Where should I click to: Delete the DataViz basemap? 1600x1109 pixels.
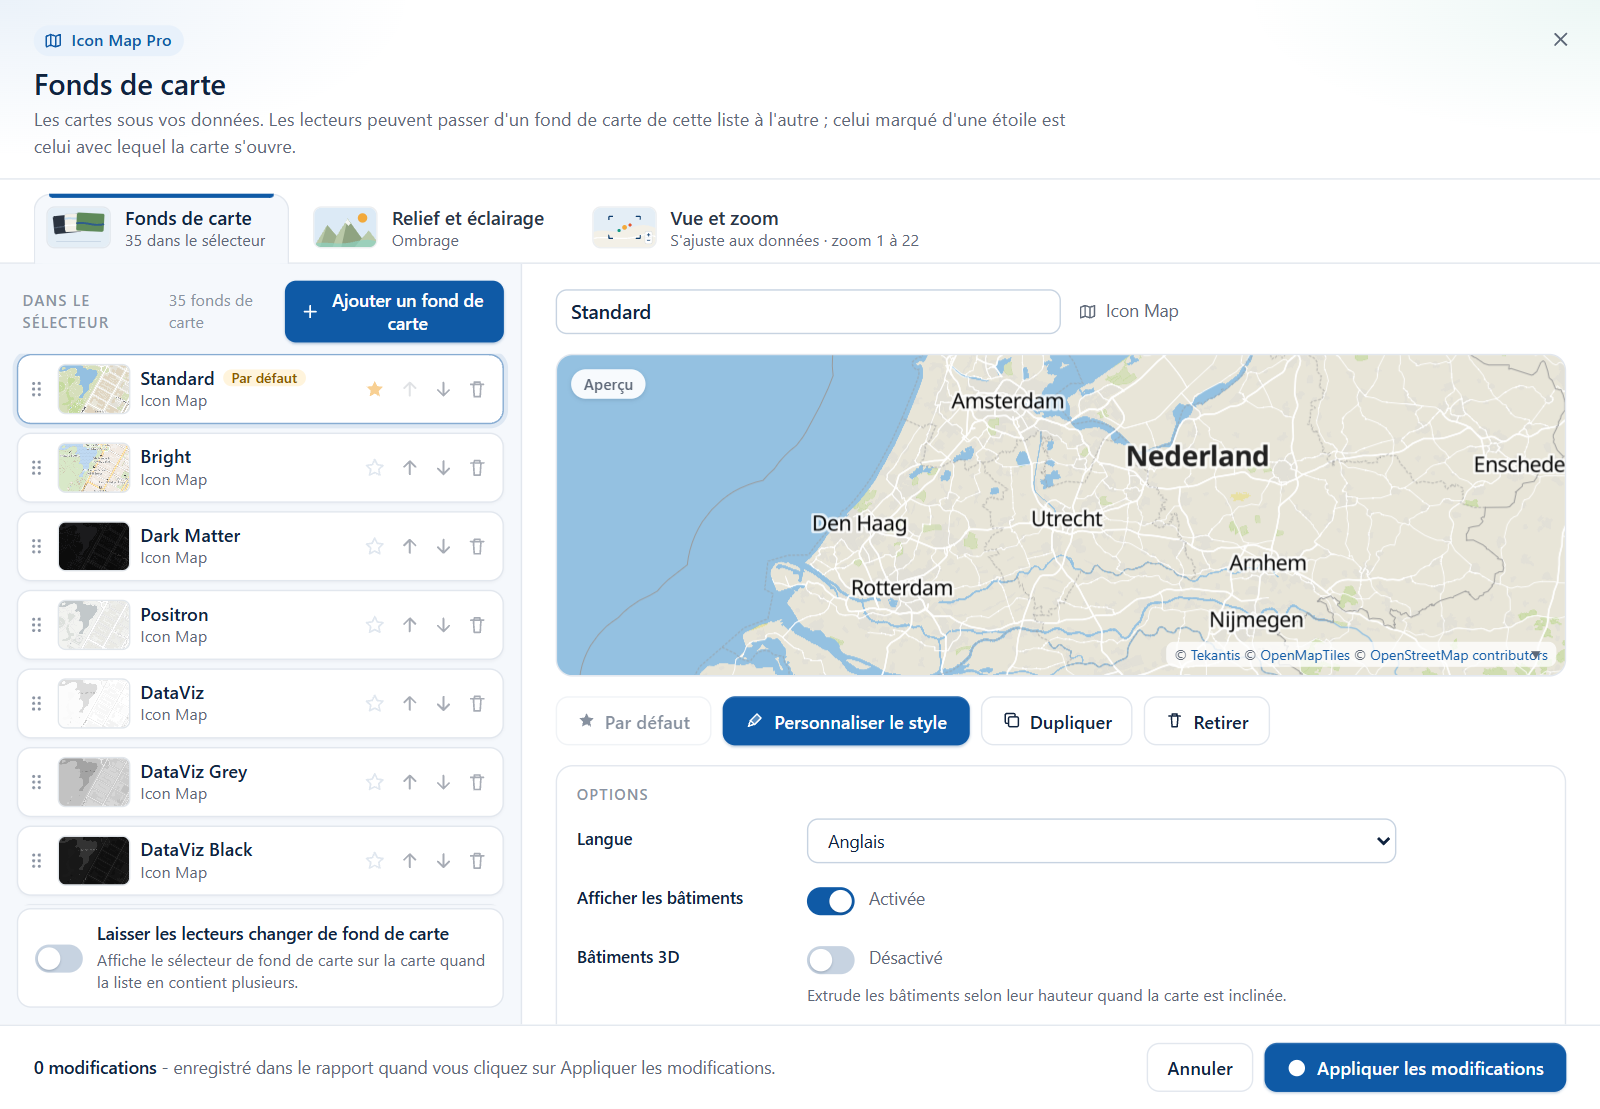(477, 704)
